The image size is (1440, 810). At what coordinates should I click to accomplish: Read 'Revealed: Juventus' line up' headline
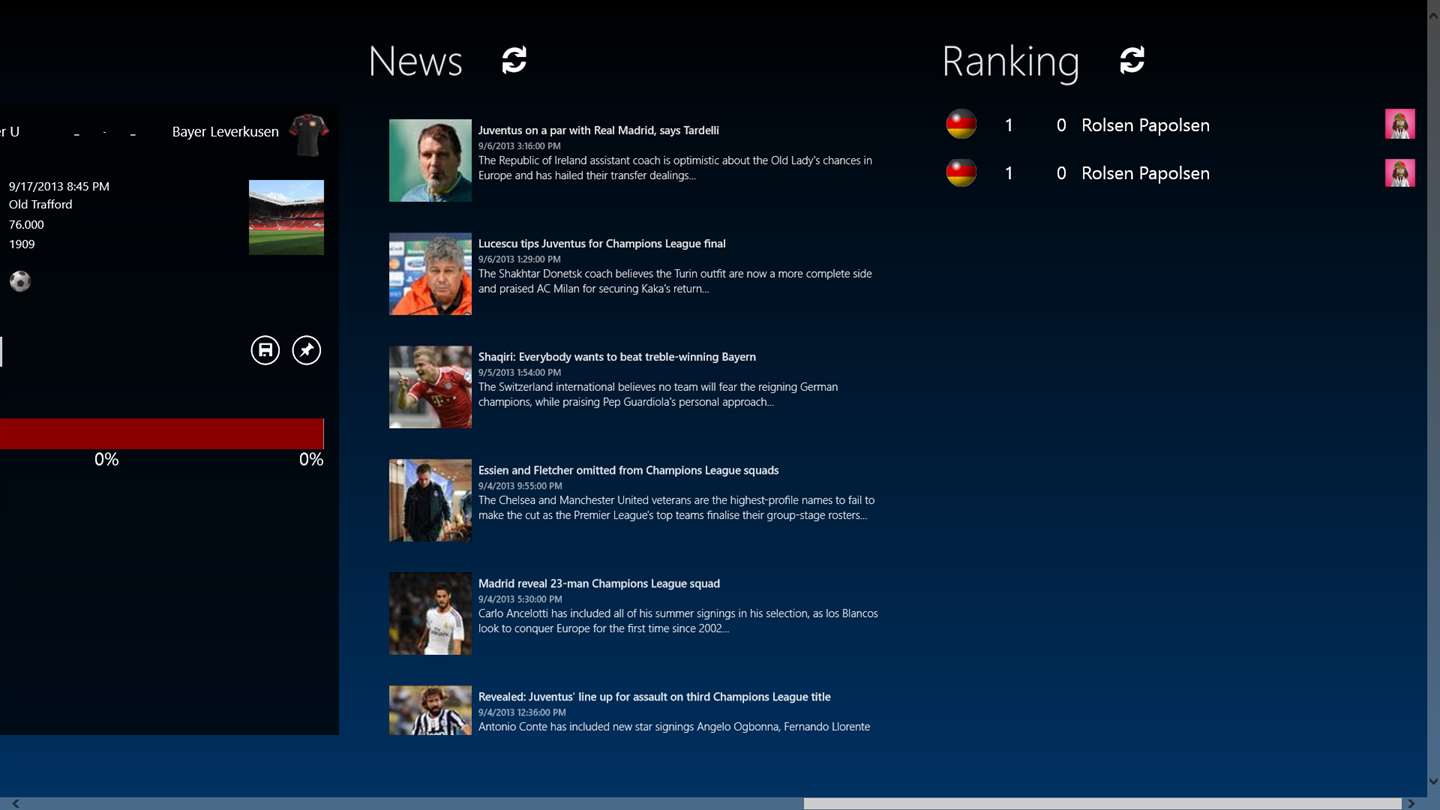(x=654, y=696)
